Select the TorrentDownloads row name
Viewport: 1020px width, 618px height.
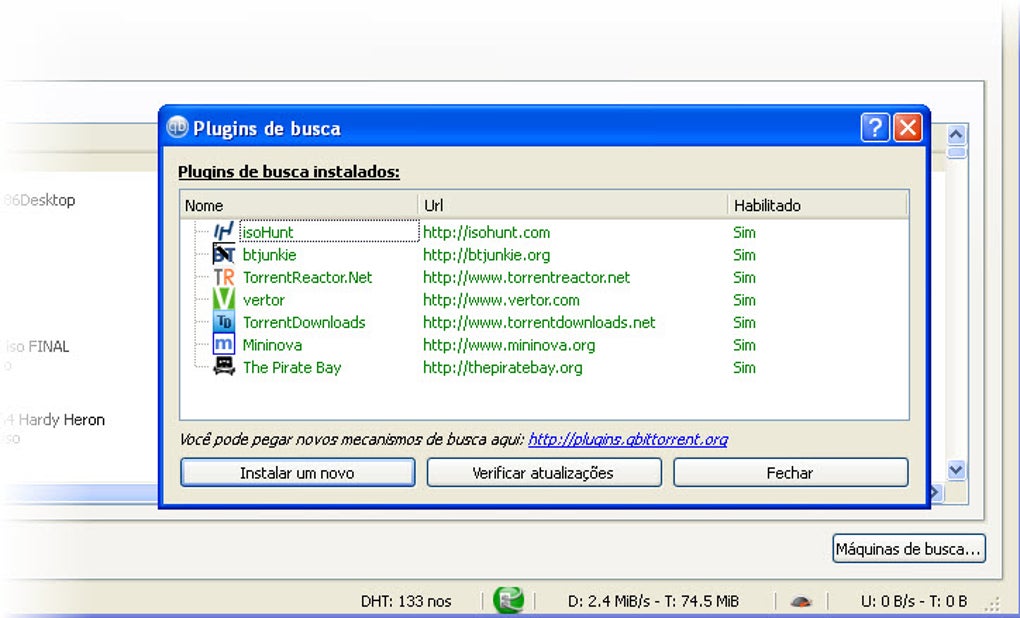click(304, 322)
